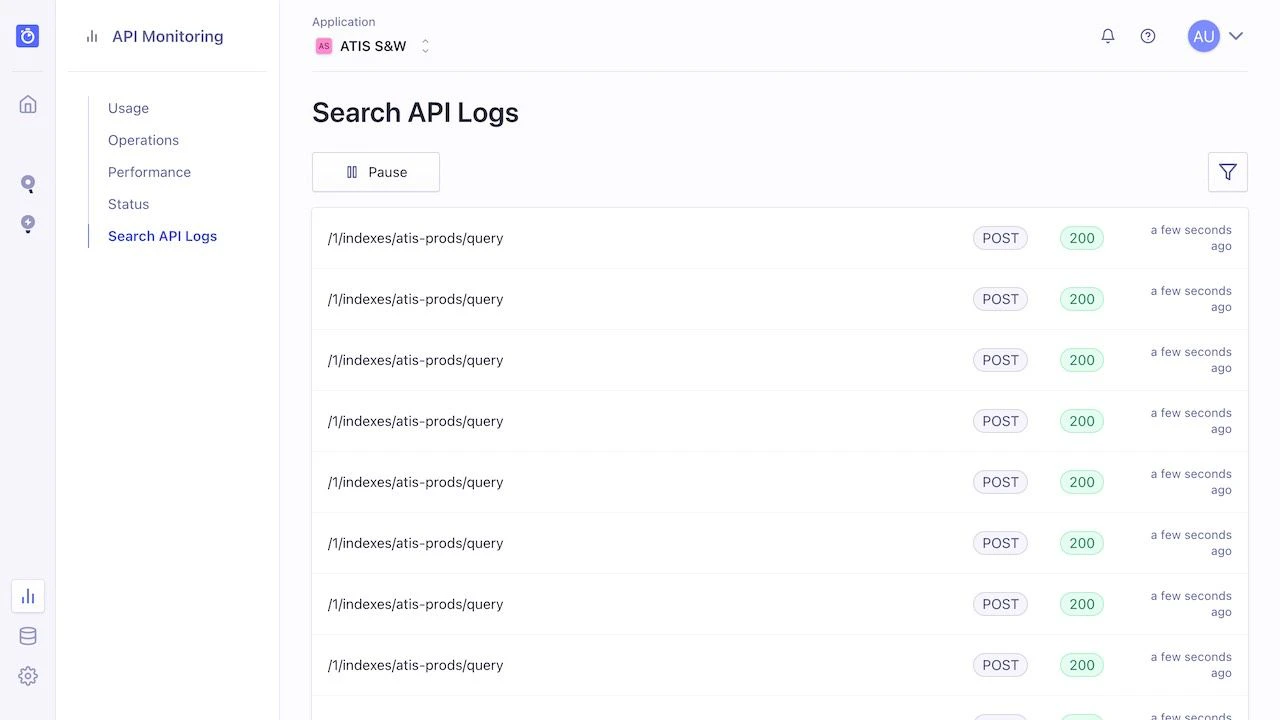The height and width of the screenshot is (720, 1280).
Task: Open the Settings gear icon
Action: pyautogui.click(x=27, y=676)
